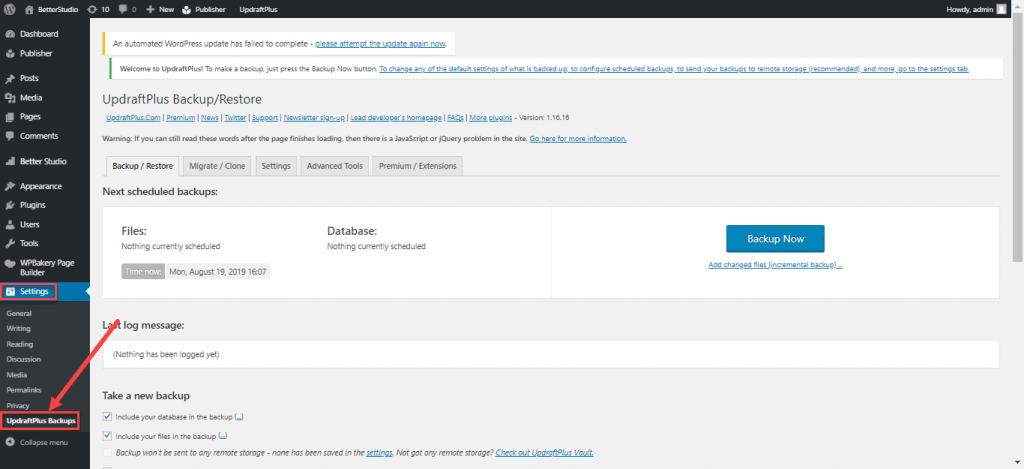
Task: Click the BetterStudio home icon
Action: (x=29, y=10)
